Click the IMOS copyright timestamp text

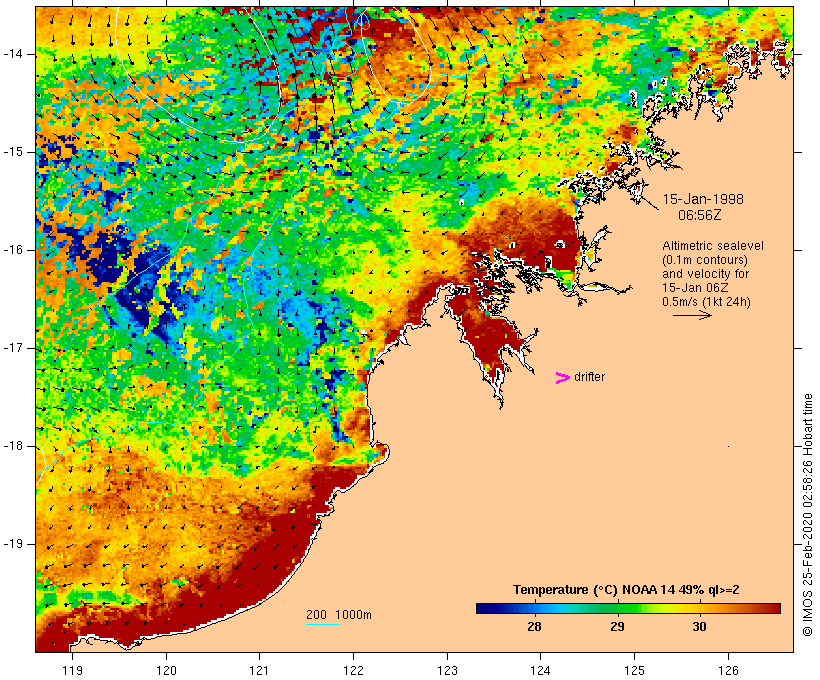tap(808, 515)
